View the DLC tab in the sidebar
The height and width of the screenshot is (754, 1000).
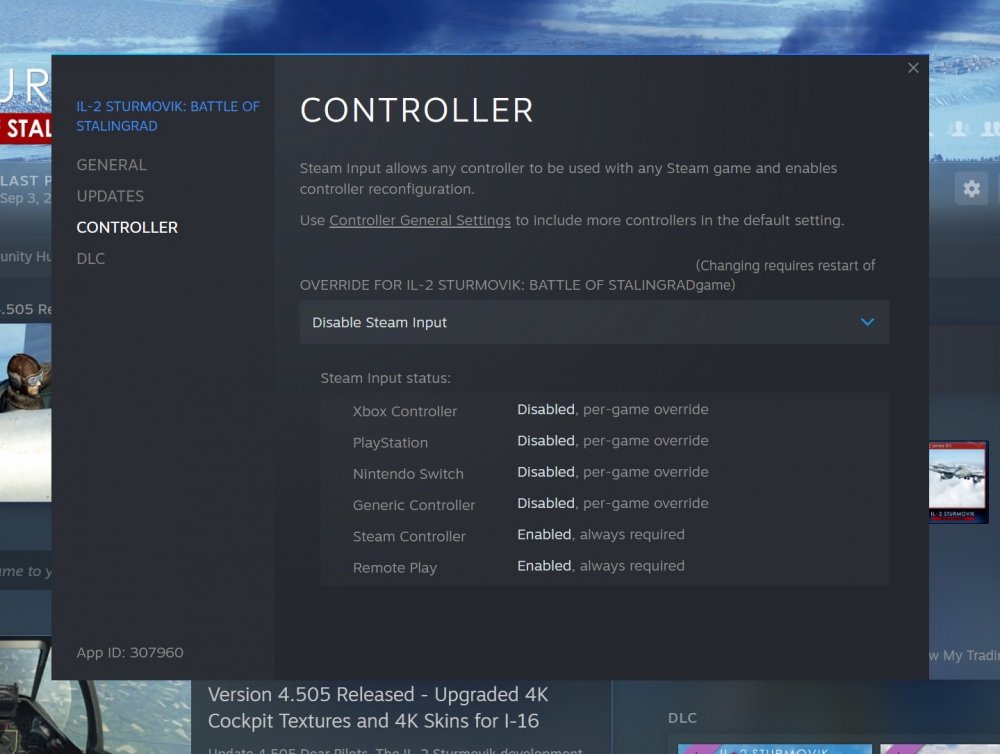tap(90, 258)
